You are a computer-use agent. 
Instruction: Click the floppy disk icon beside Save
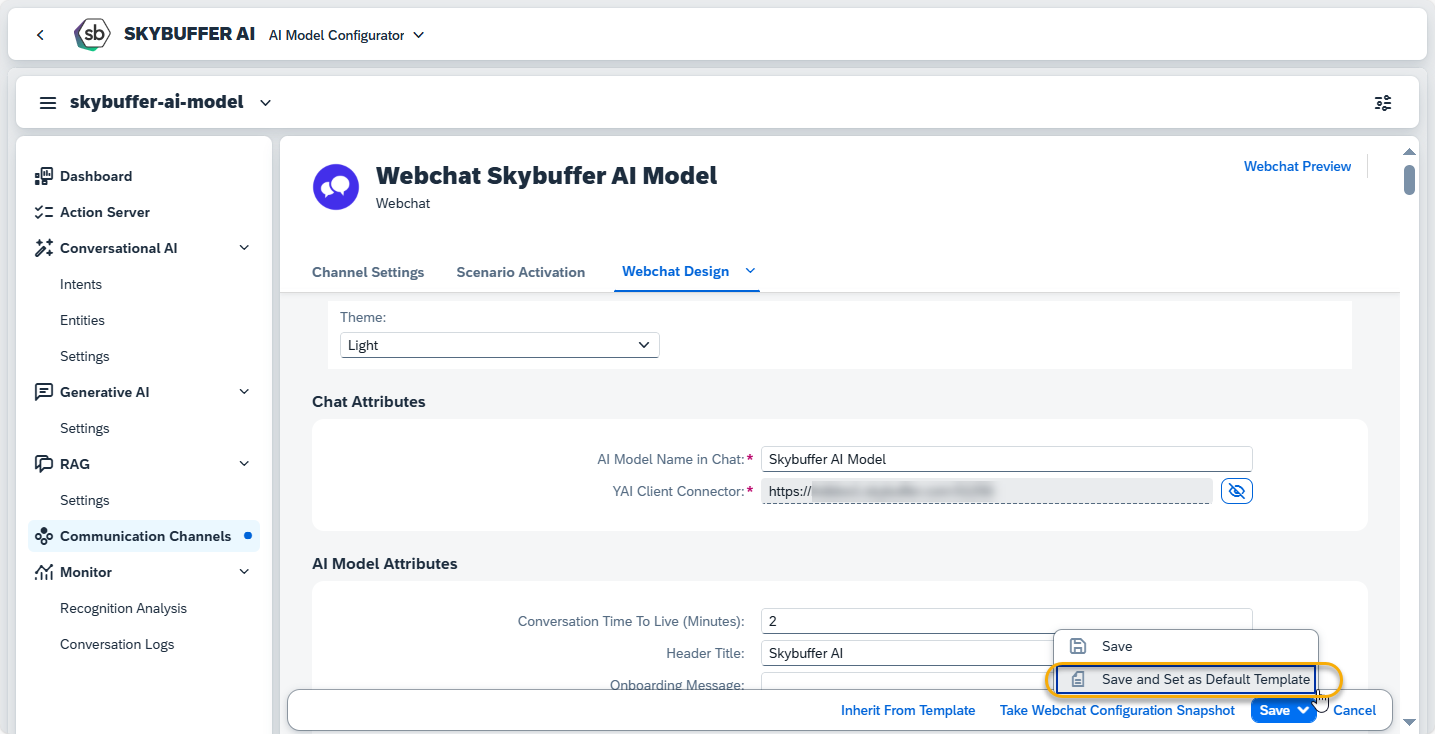pyautogui.click(x=1078, y=646)
